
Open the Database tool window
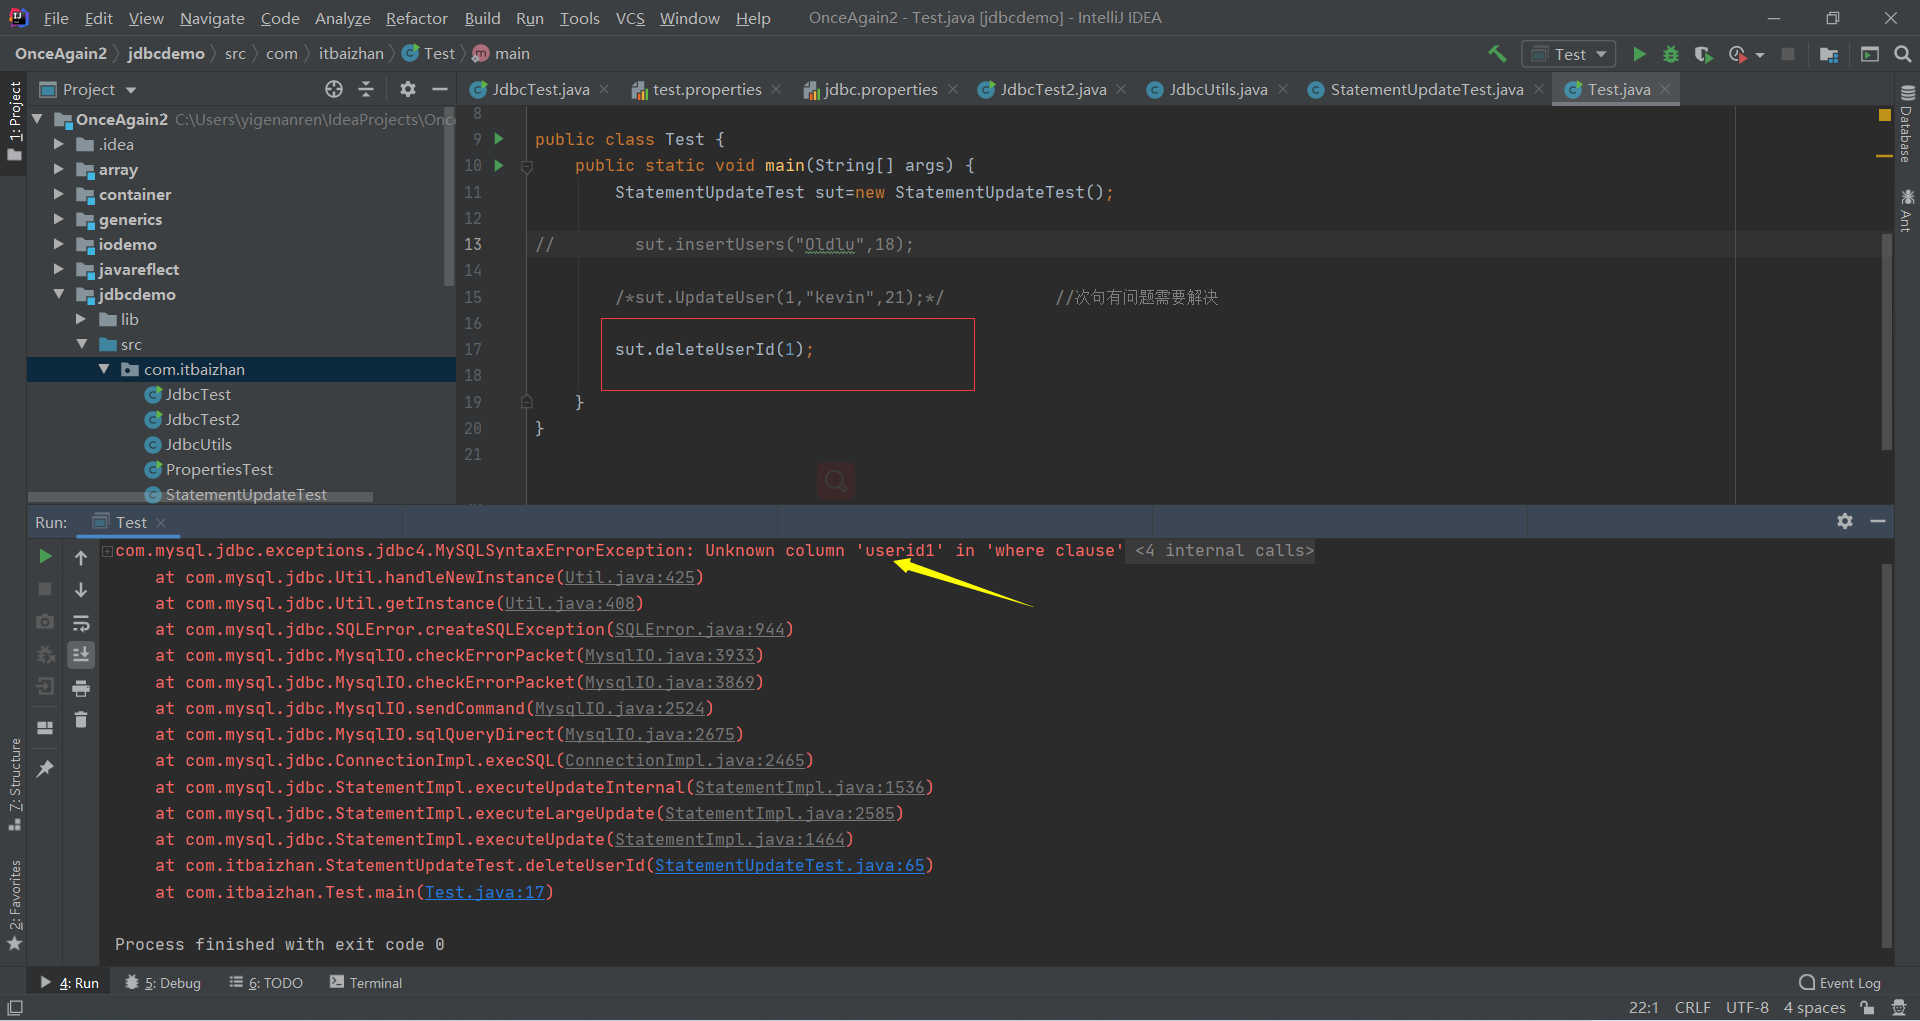1907,124
